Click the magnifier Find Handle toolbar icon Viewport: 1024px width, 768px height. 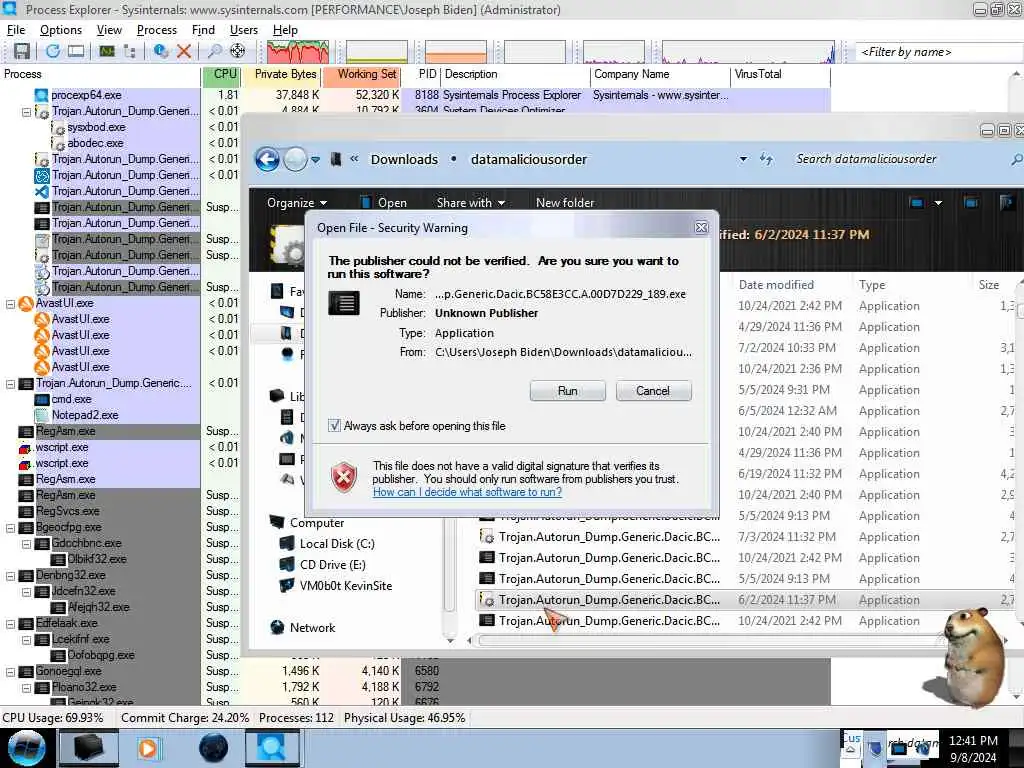(214, 52)
